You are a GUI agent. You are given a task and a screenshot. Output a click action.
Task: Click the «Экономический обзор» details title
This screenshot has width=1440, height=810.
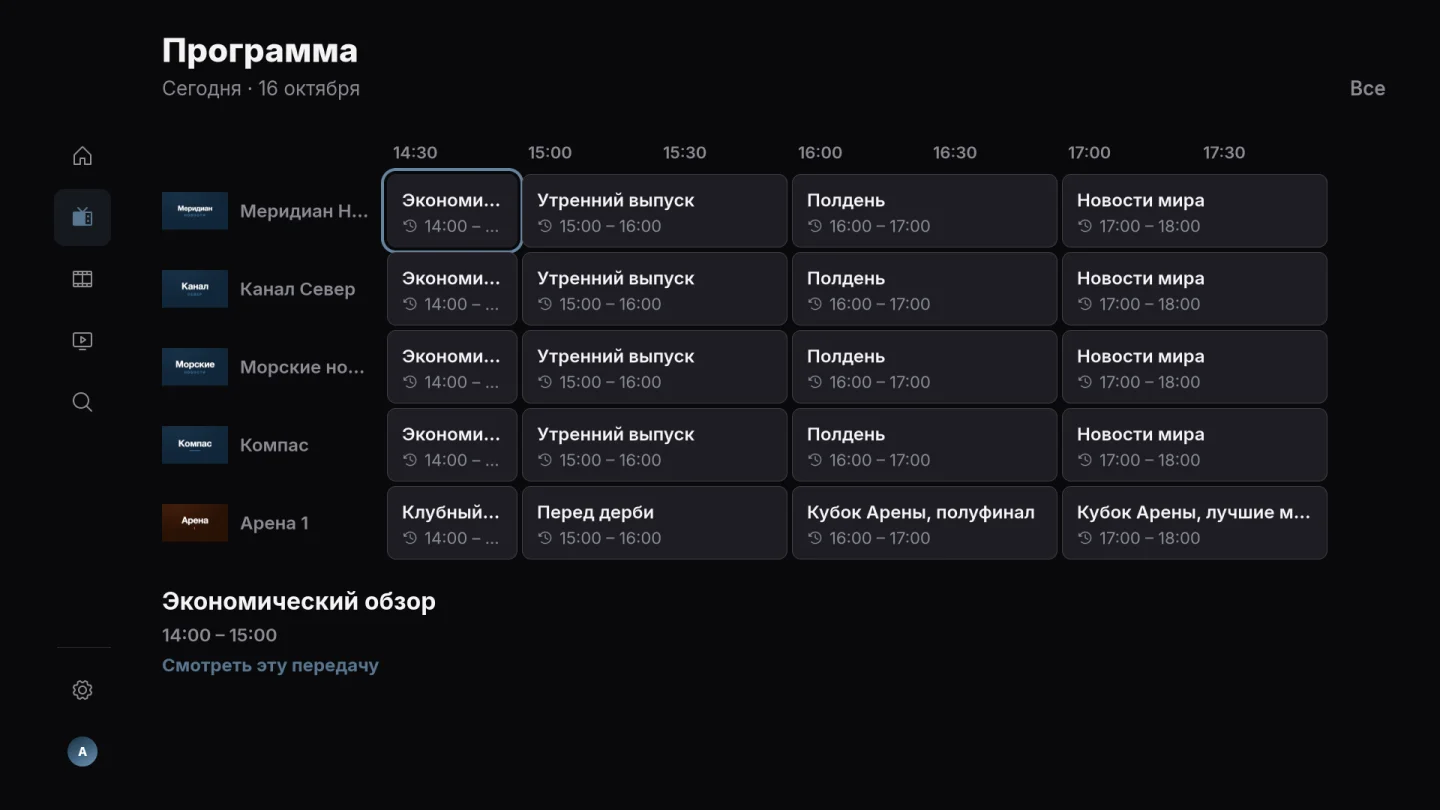pyautogui.click(x=299, y=602)
